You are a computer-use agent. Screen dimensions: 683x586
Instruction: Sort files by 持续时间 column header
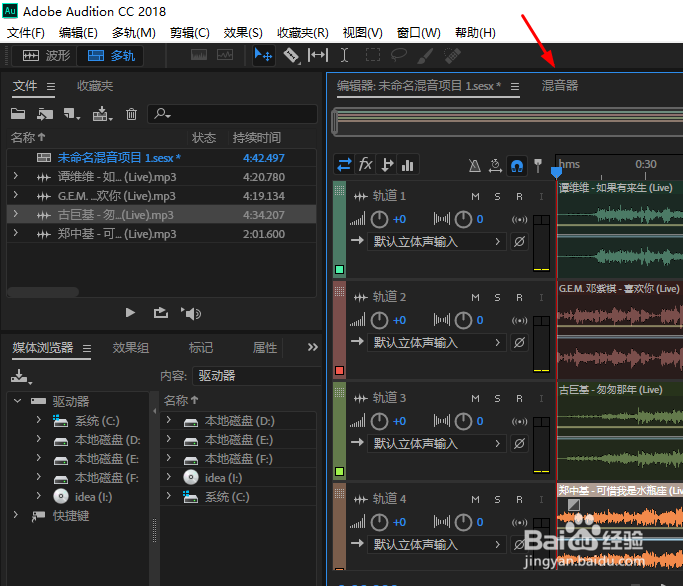[x=257, y=138]
